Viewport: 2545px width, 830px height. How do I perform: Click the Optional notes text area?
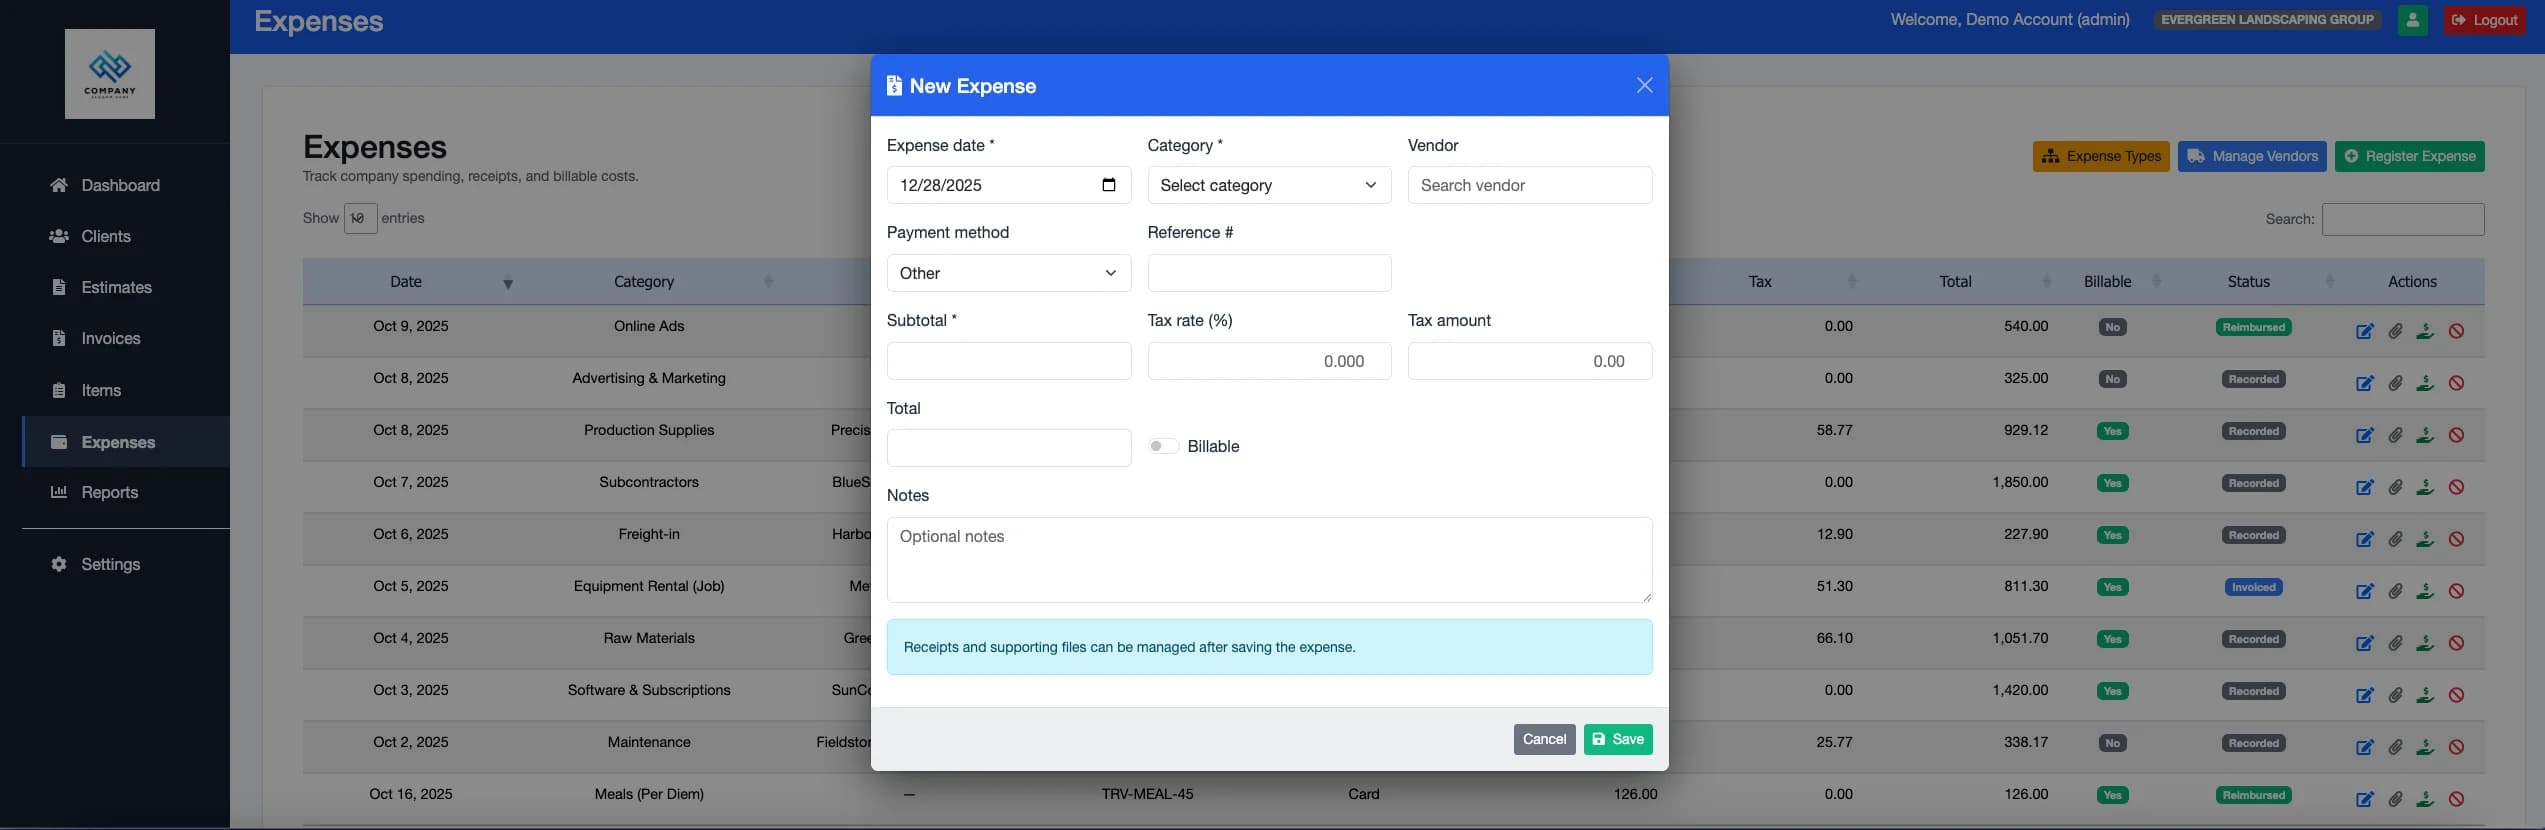1268,560
